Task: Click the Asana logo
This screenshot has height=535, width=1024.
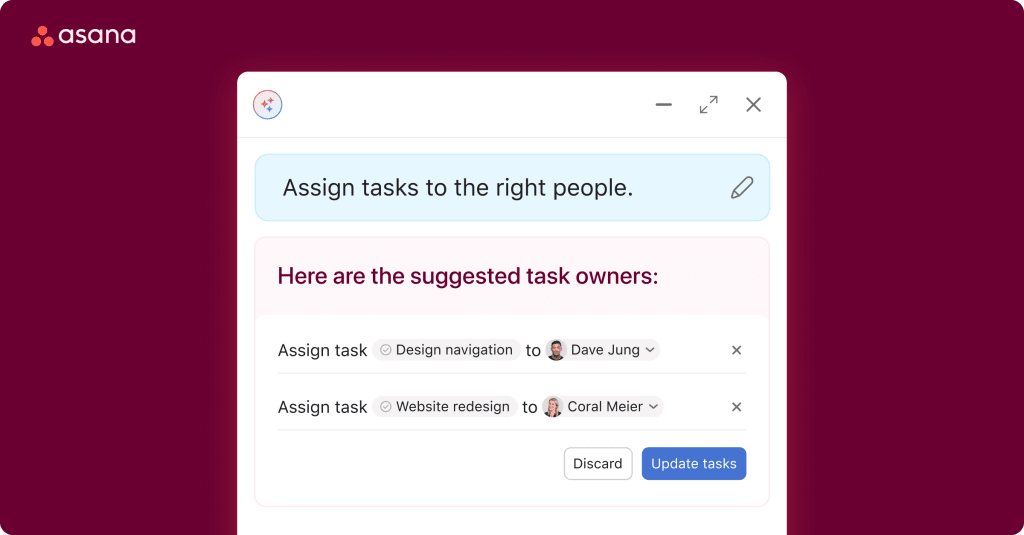Action: (83, 36)
